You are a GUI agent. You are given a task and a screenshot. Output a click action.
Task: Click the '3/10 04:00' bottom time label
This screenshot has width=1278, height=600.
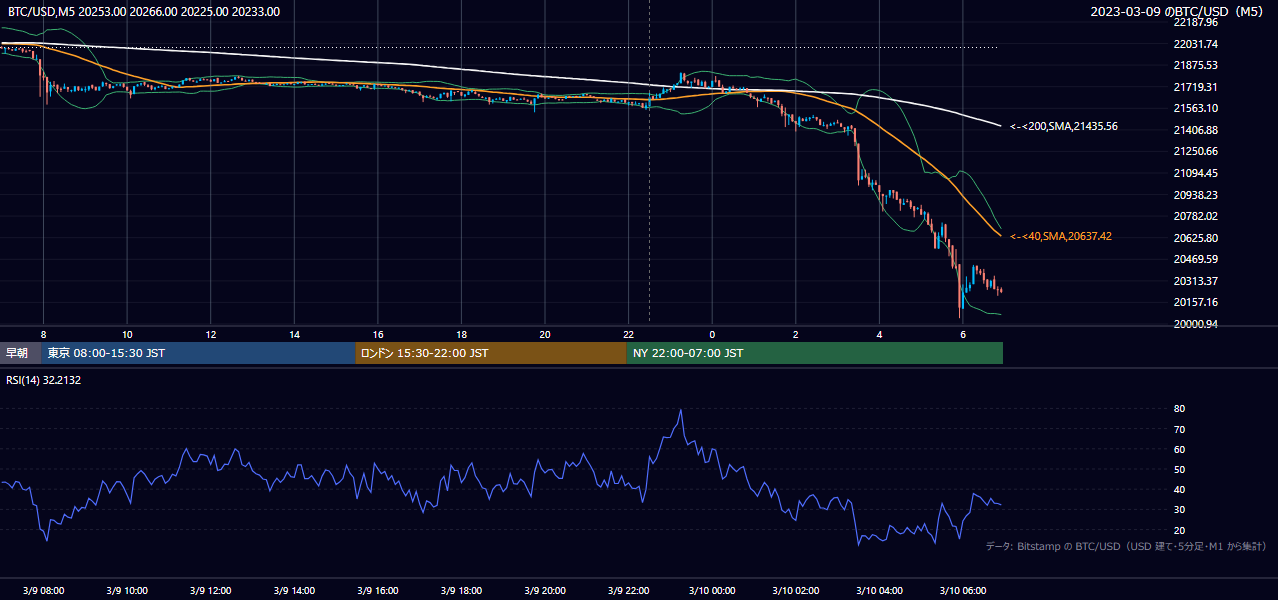(879, 591)
